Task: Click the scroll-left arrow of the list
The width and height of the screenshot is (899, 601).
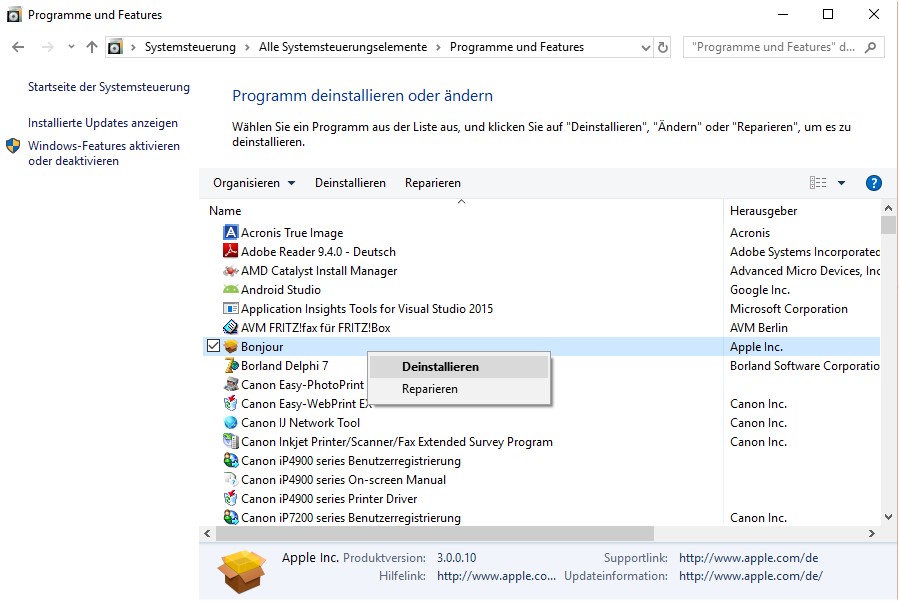Action: 207,533
